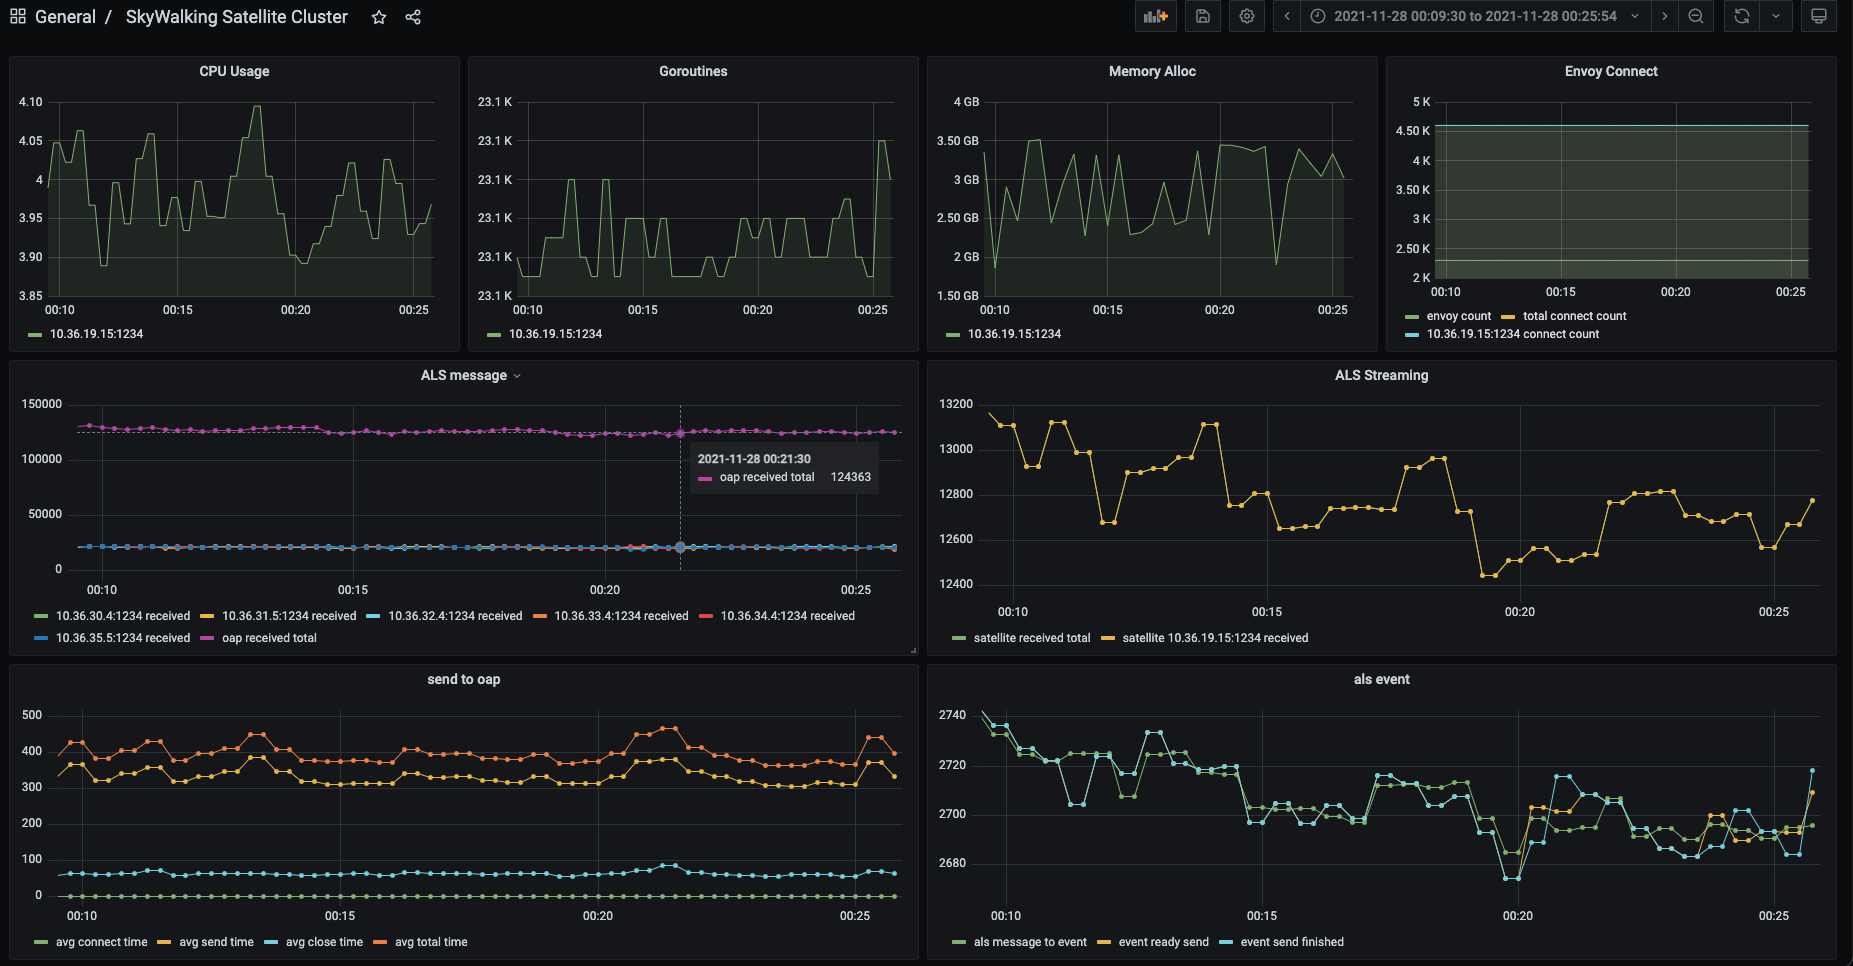This screenshot has height=966, width=1853.
Task: Open dashboard settings gear icon
Action: pos(1247,16)
